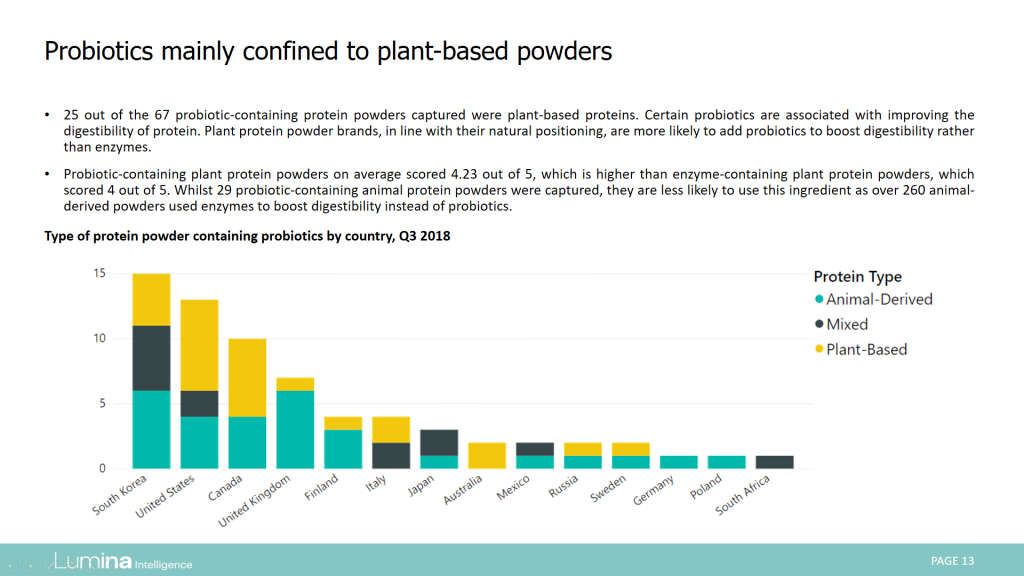Click the Australia plant-based bar
Viewport: 1024px width, 576px height.
pos(487,455)
